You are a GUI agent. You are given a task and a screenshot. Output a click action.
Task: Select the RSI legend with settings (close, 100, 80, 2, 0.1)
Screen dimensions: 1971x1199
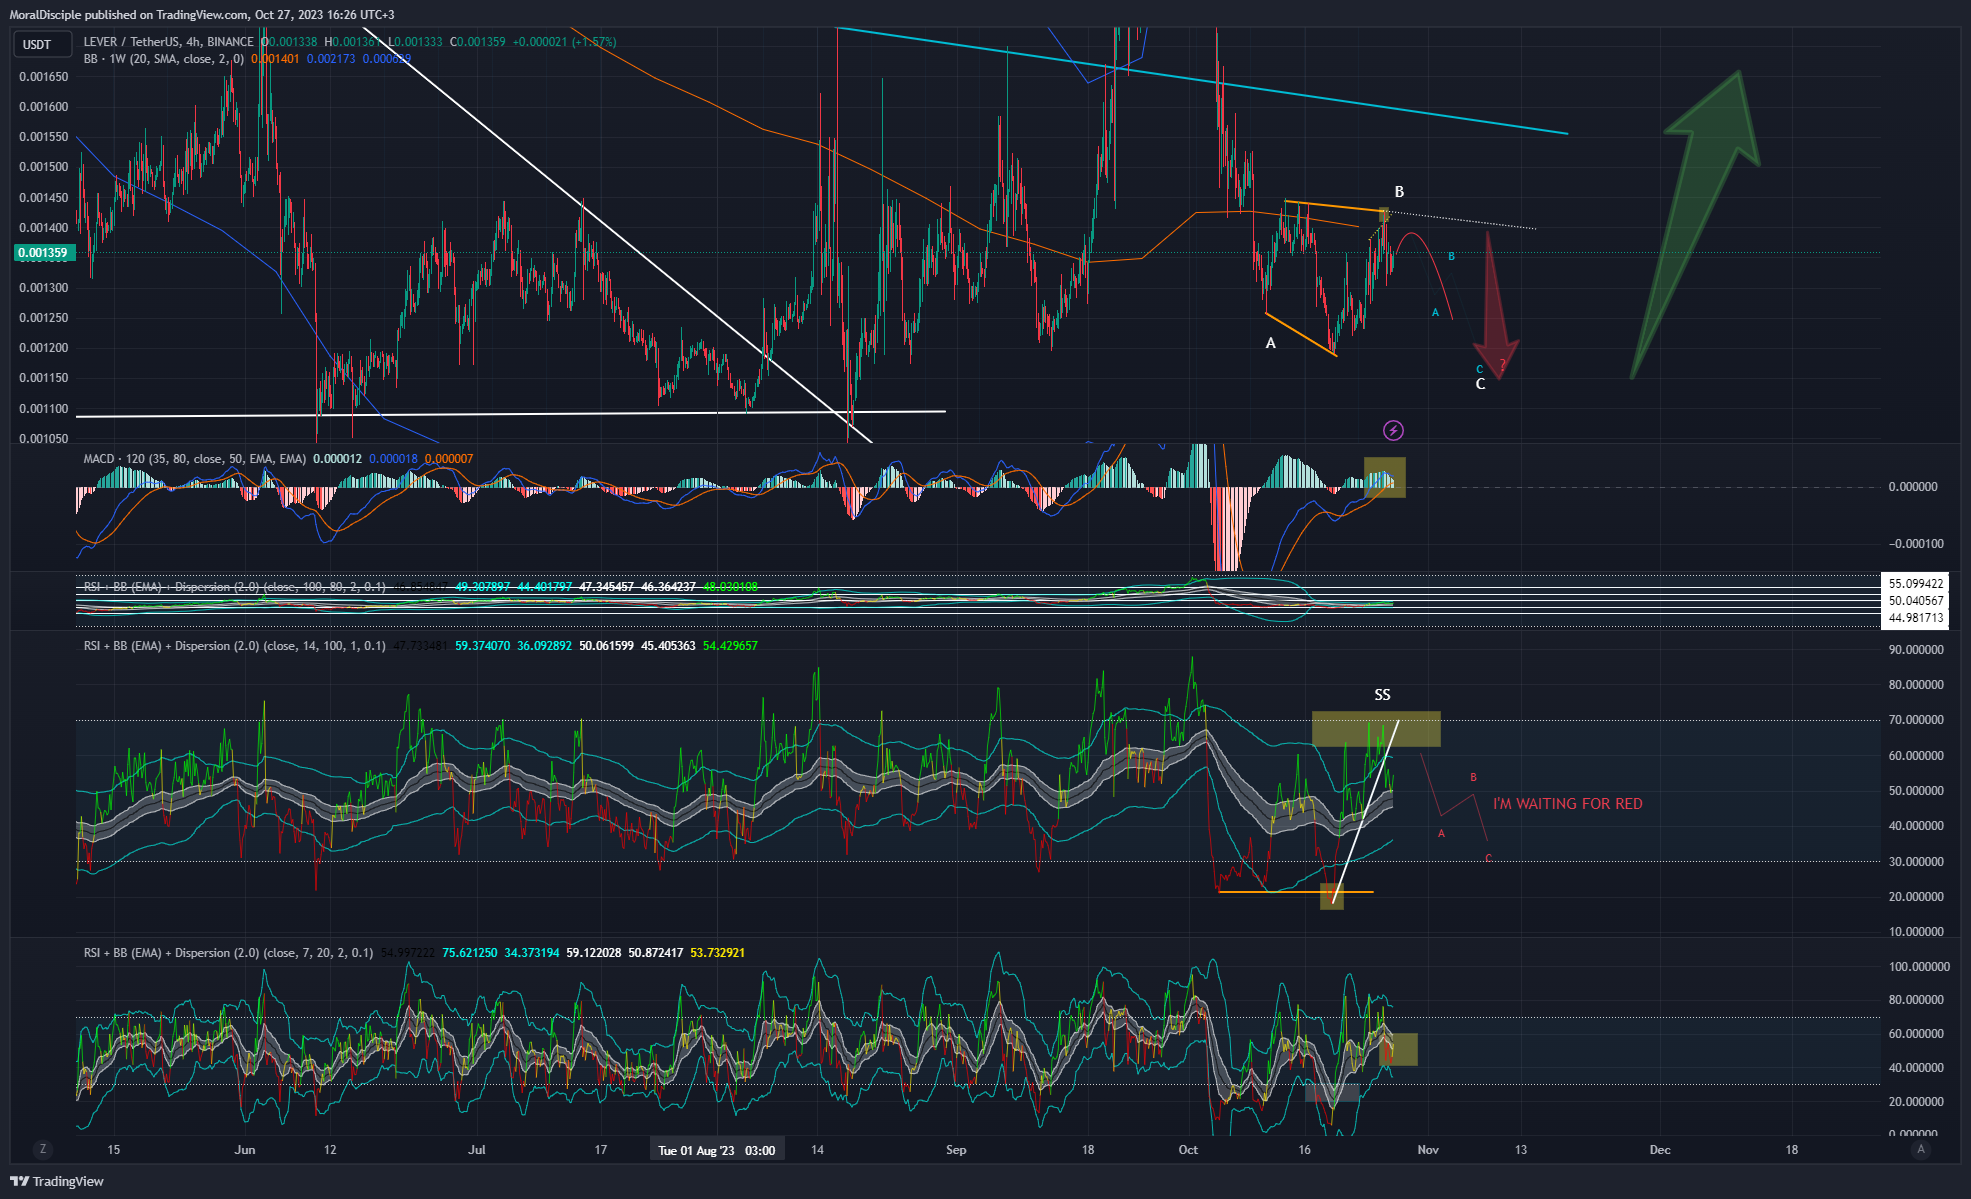[234, 587]
